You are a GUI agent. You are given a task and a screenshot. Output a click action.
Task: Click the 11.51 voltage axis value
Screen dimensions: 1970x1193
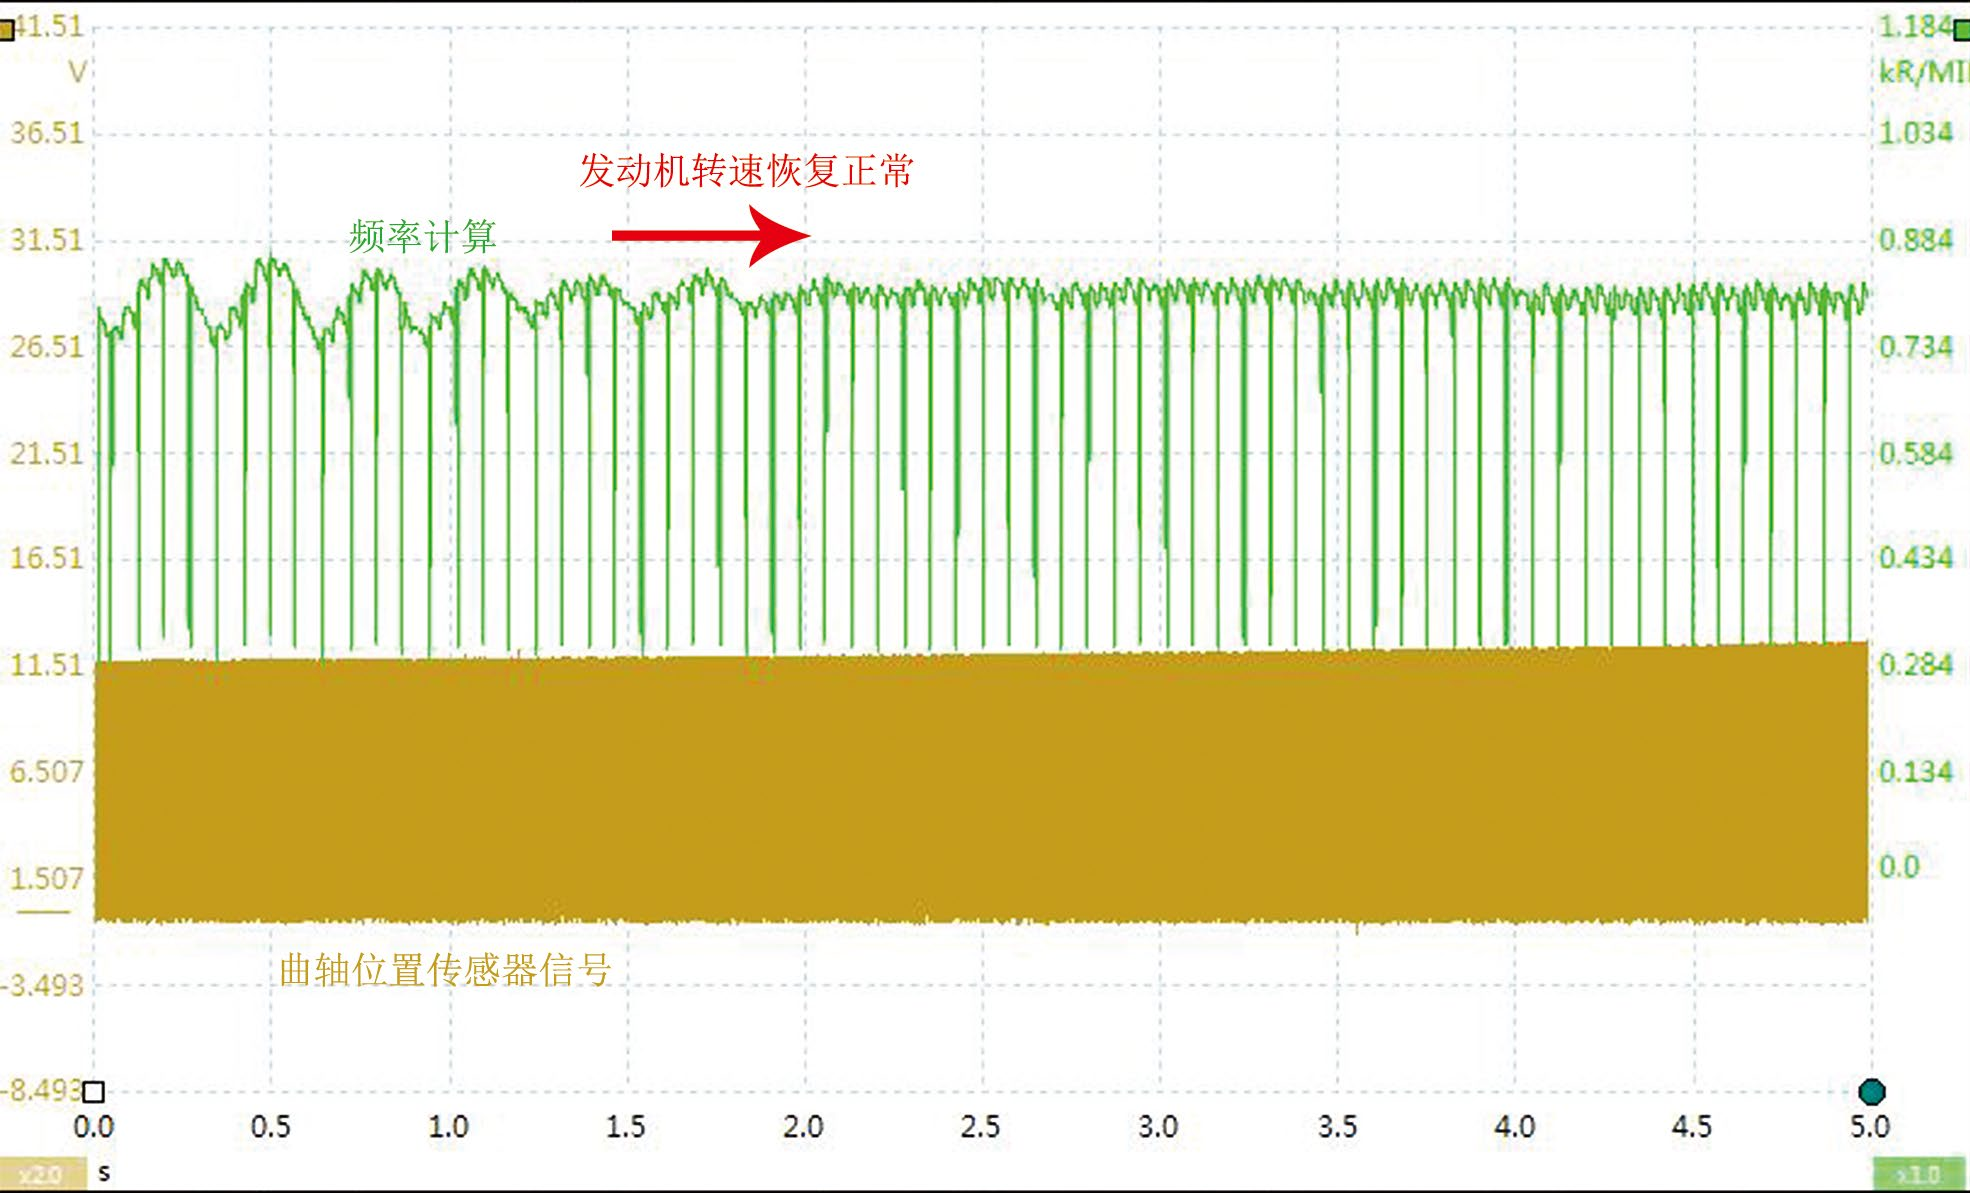pyautogui.click(x=47, y=665)
